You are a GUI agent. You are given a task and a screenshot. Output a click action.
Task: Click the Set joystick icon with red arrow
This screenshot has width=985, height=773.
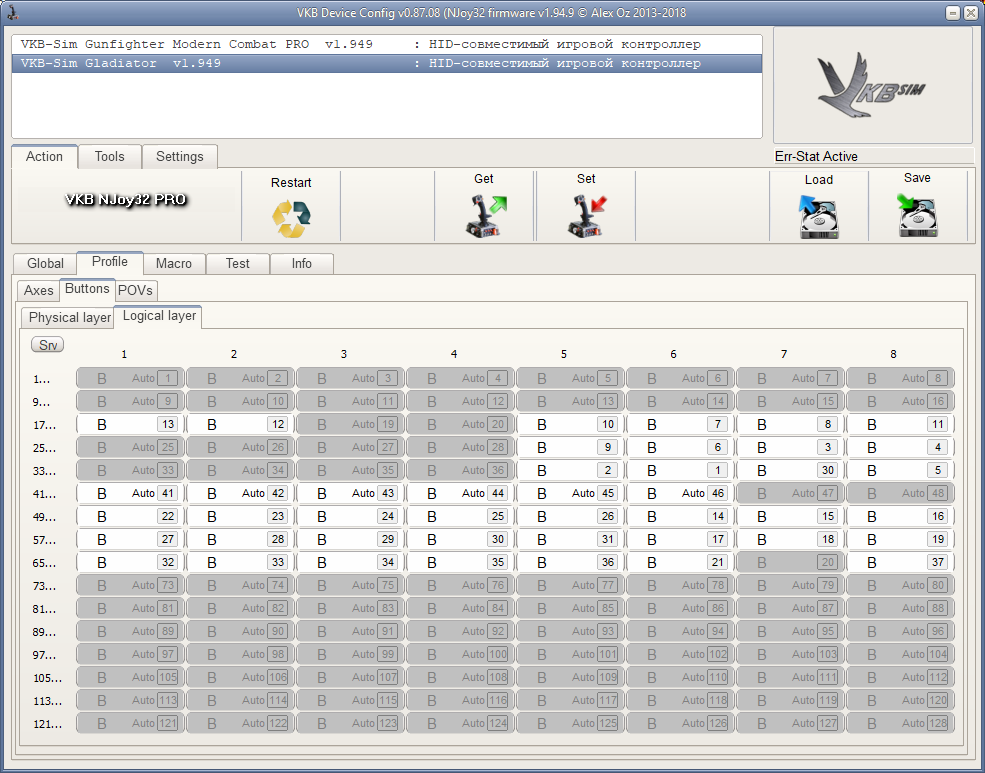(x=587, y=216)
